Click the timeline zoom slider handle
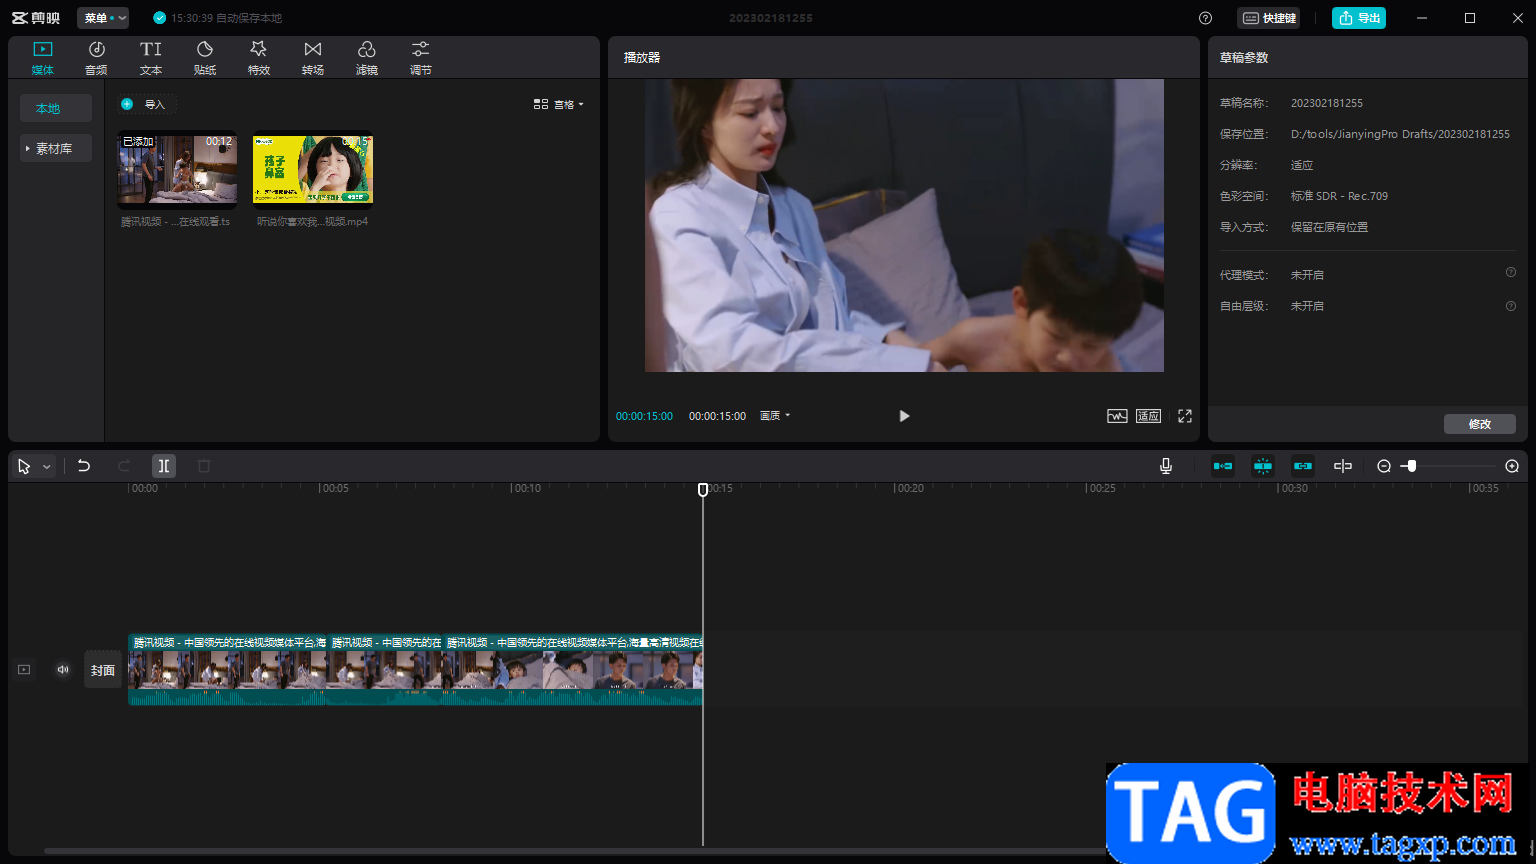The image size is (1536, 864). 1411,466
